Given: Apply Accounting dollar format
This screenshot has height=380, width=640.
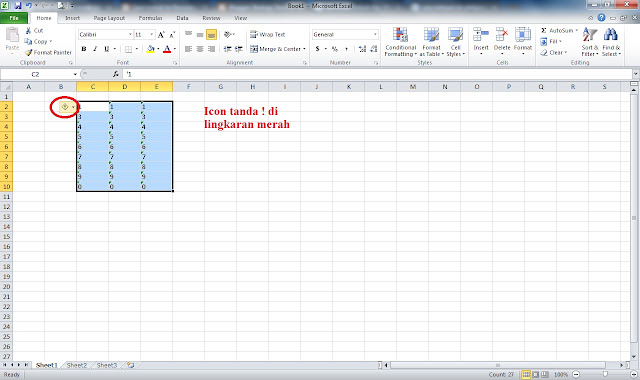Looking at the screenshot, I should coord(318,49).
